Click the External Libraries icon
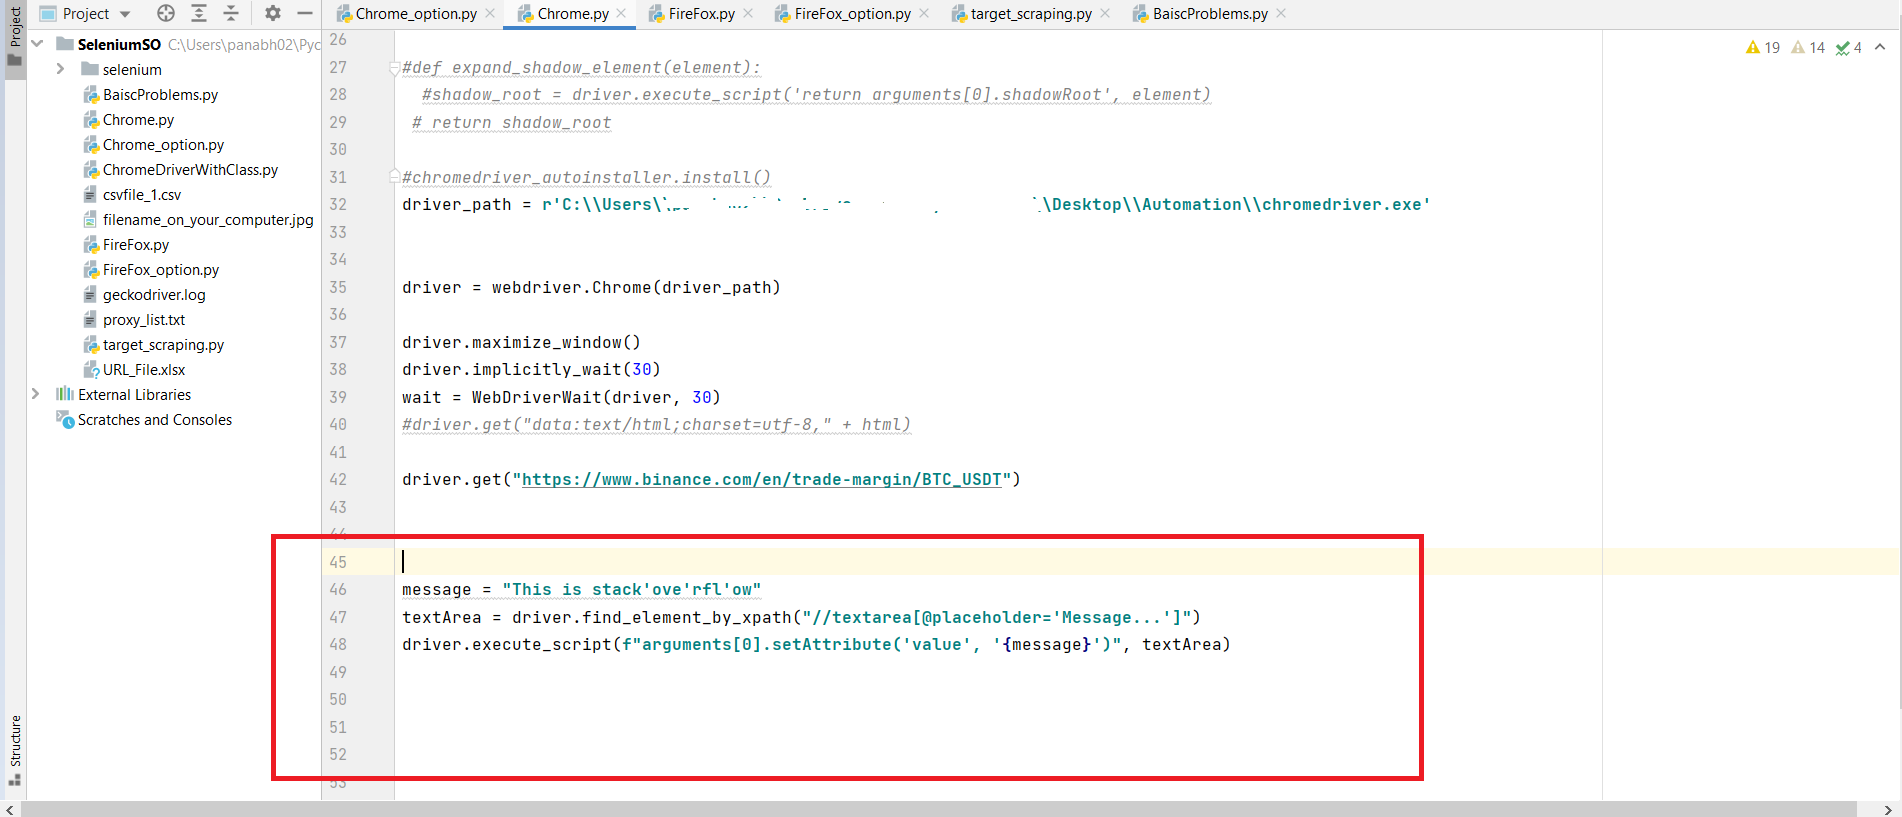This screenshot has width=1902, height=817. tap(65, 394)
